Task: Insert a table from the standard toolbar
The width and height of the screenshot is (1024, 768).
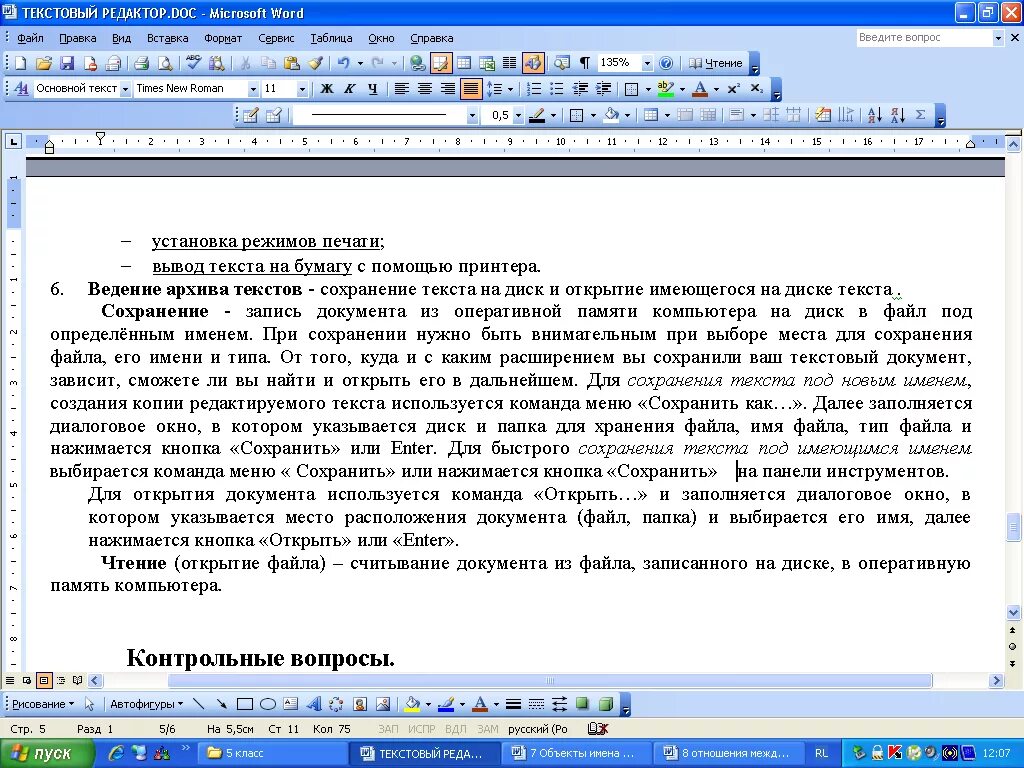Action: pos(464,63)
